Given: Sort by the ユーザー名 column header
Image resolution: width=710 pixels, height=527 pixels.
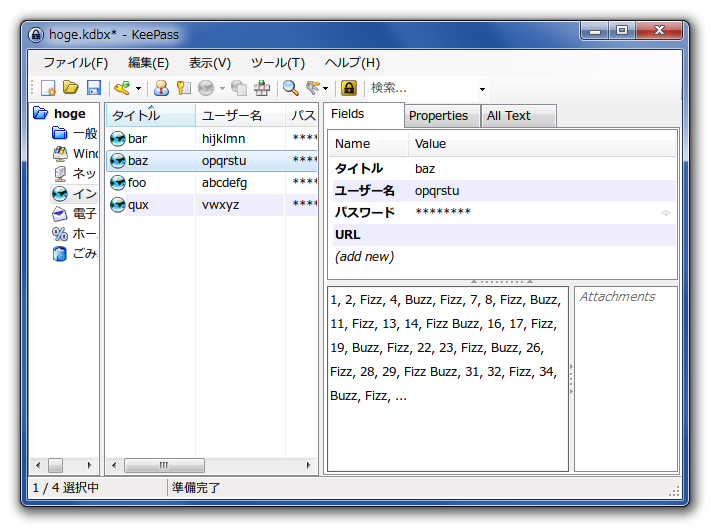Looking at the screenshot, I should coord(240,115).
